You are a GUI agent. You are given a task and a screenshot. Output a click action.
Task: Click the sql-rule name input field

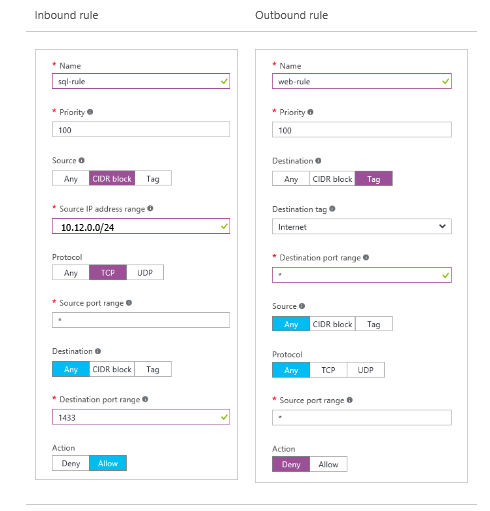(141, 81)
